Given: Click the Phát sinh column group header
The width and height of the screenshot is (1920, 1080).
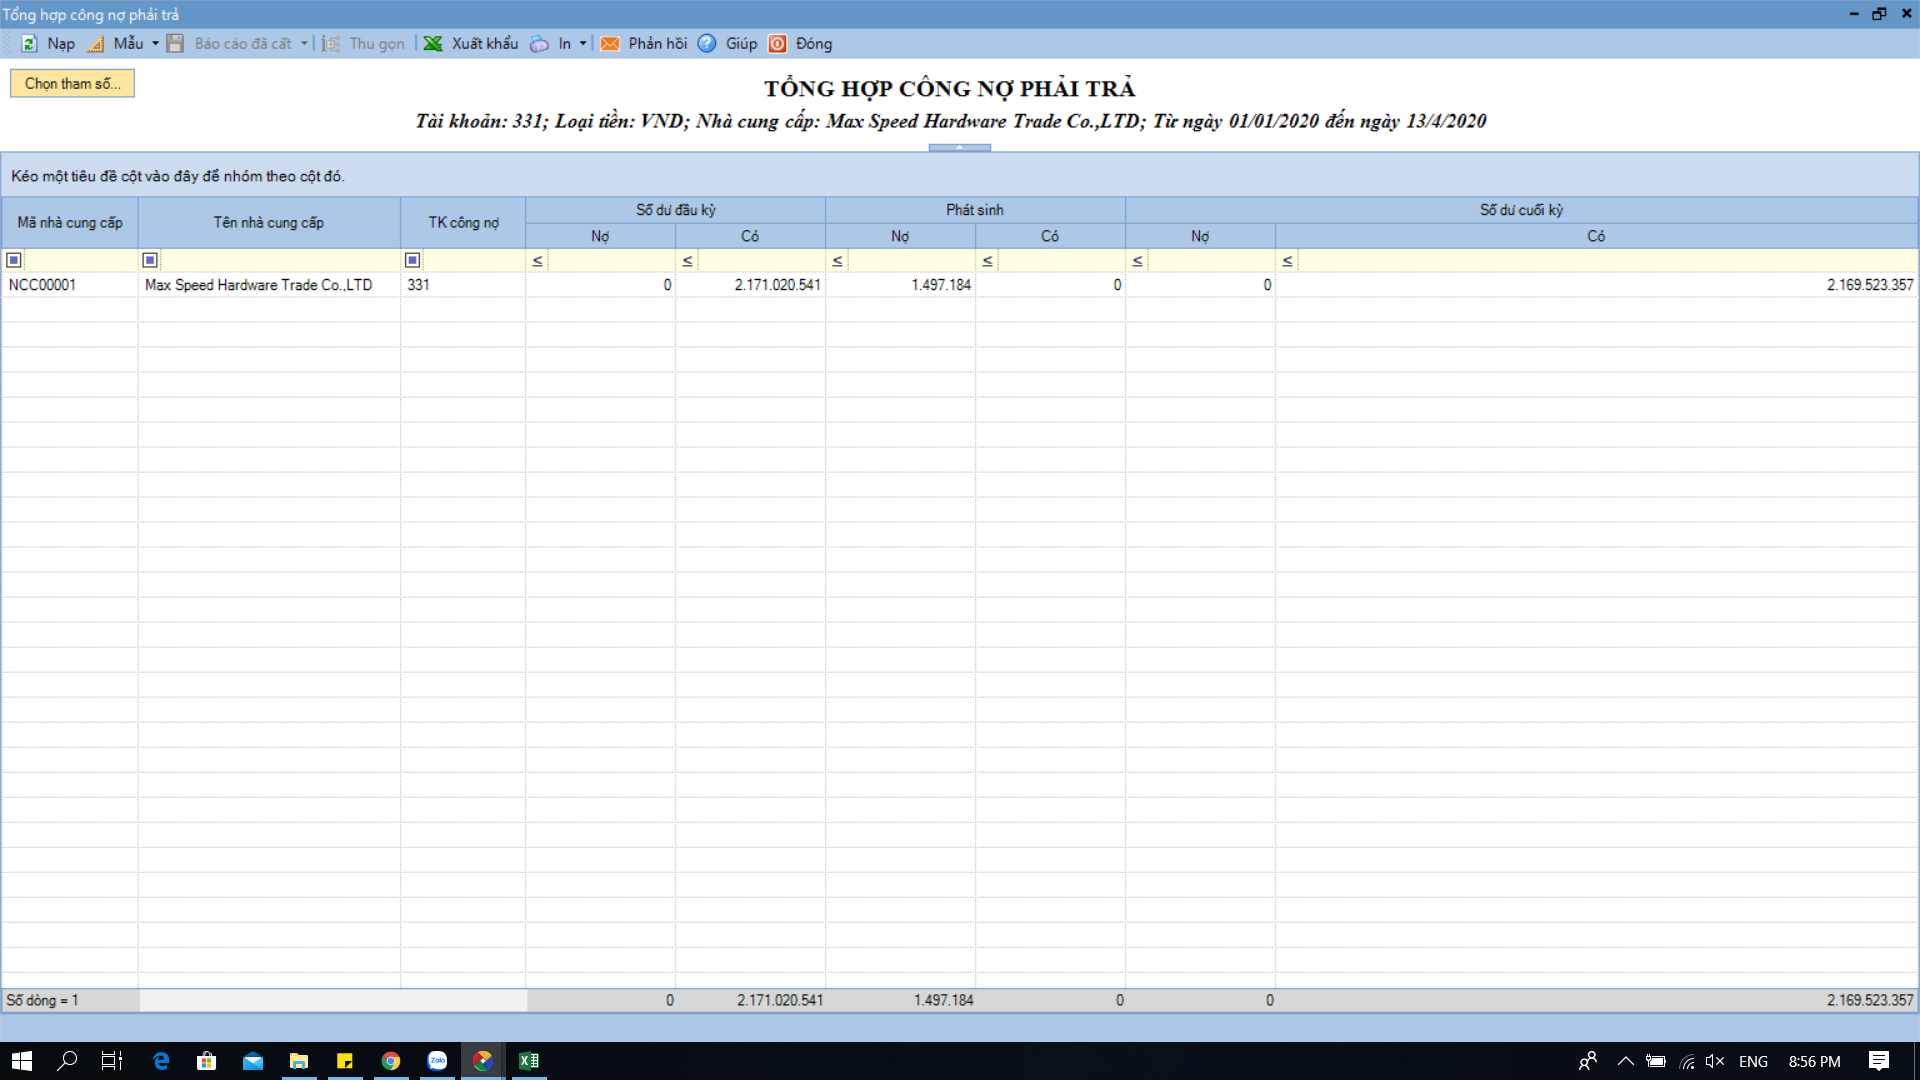Looking at the screenshot, I should point(974,210).
